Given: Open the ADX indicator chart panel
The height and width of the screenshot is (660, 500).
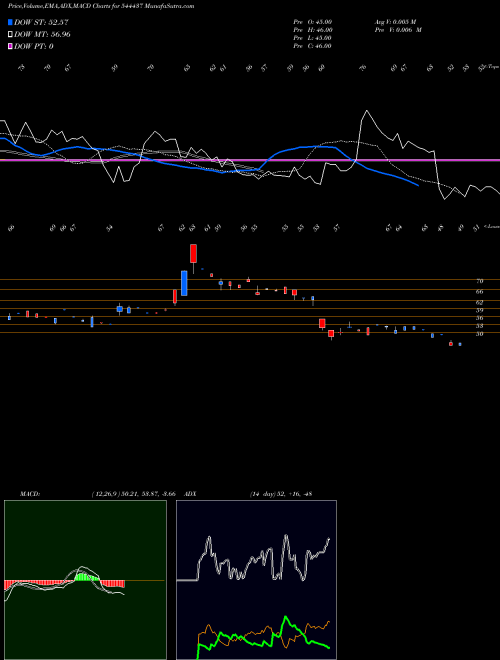Looking at the screenshot, I should tap(256, 580).
